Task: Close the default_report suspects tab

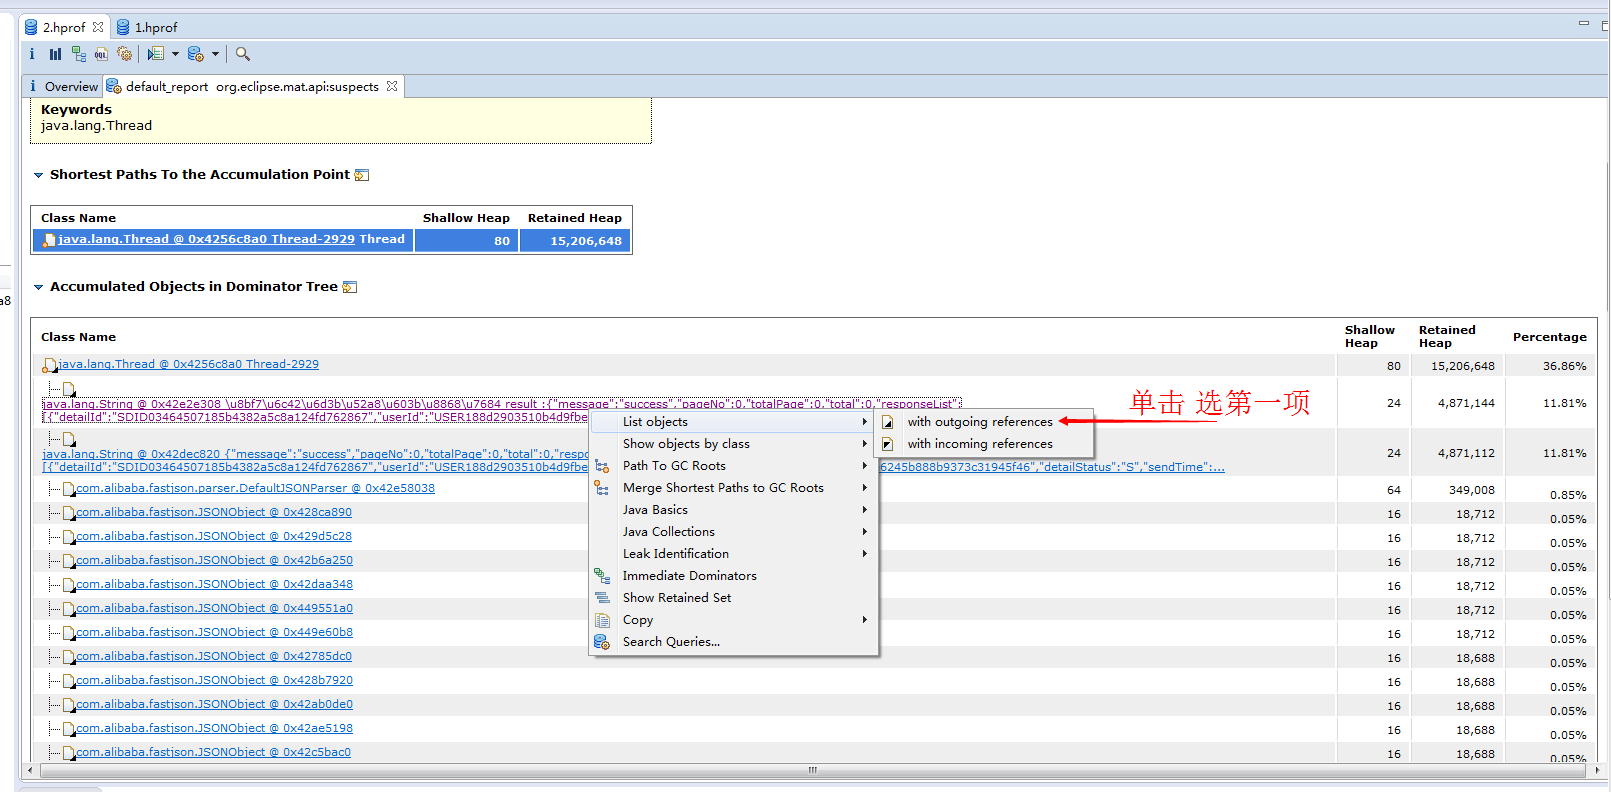Action: pos(392,86)
